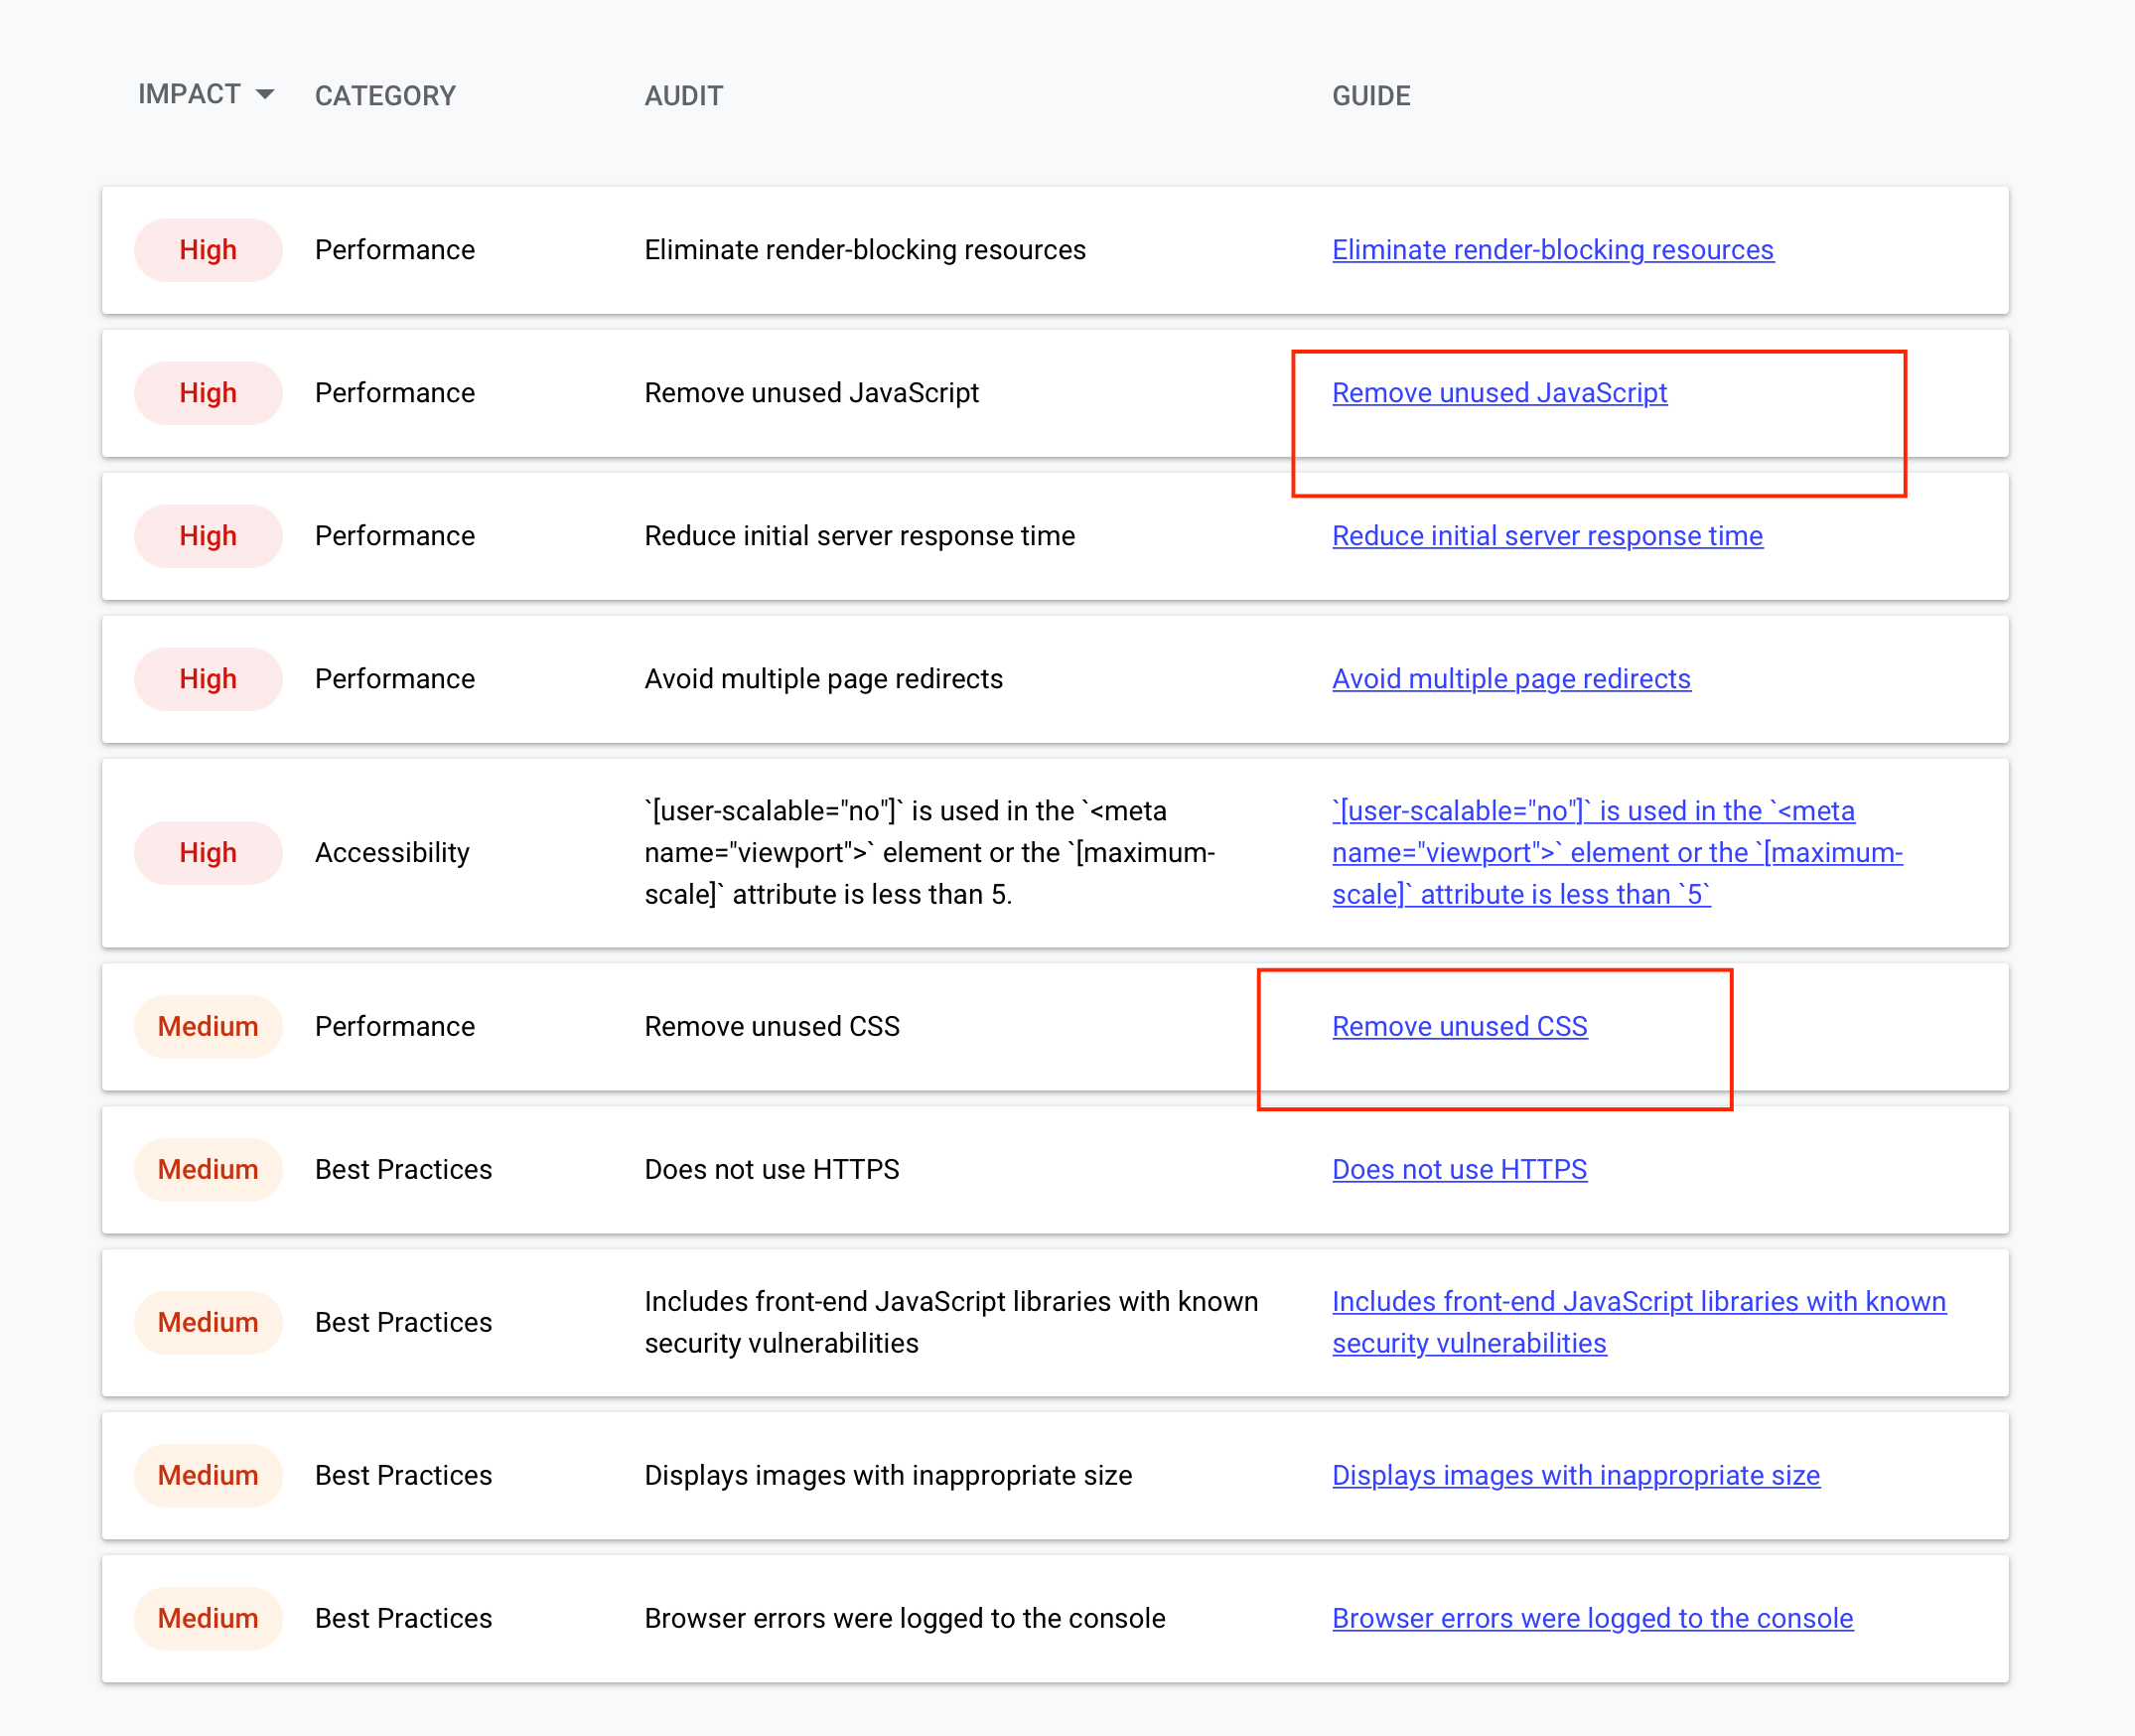Select the user-scalable audit description text

click(x=930, y=853)
